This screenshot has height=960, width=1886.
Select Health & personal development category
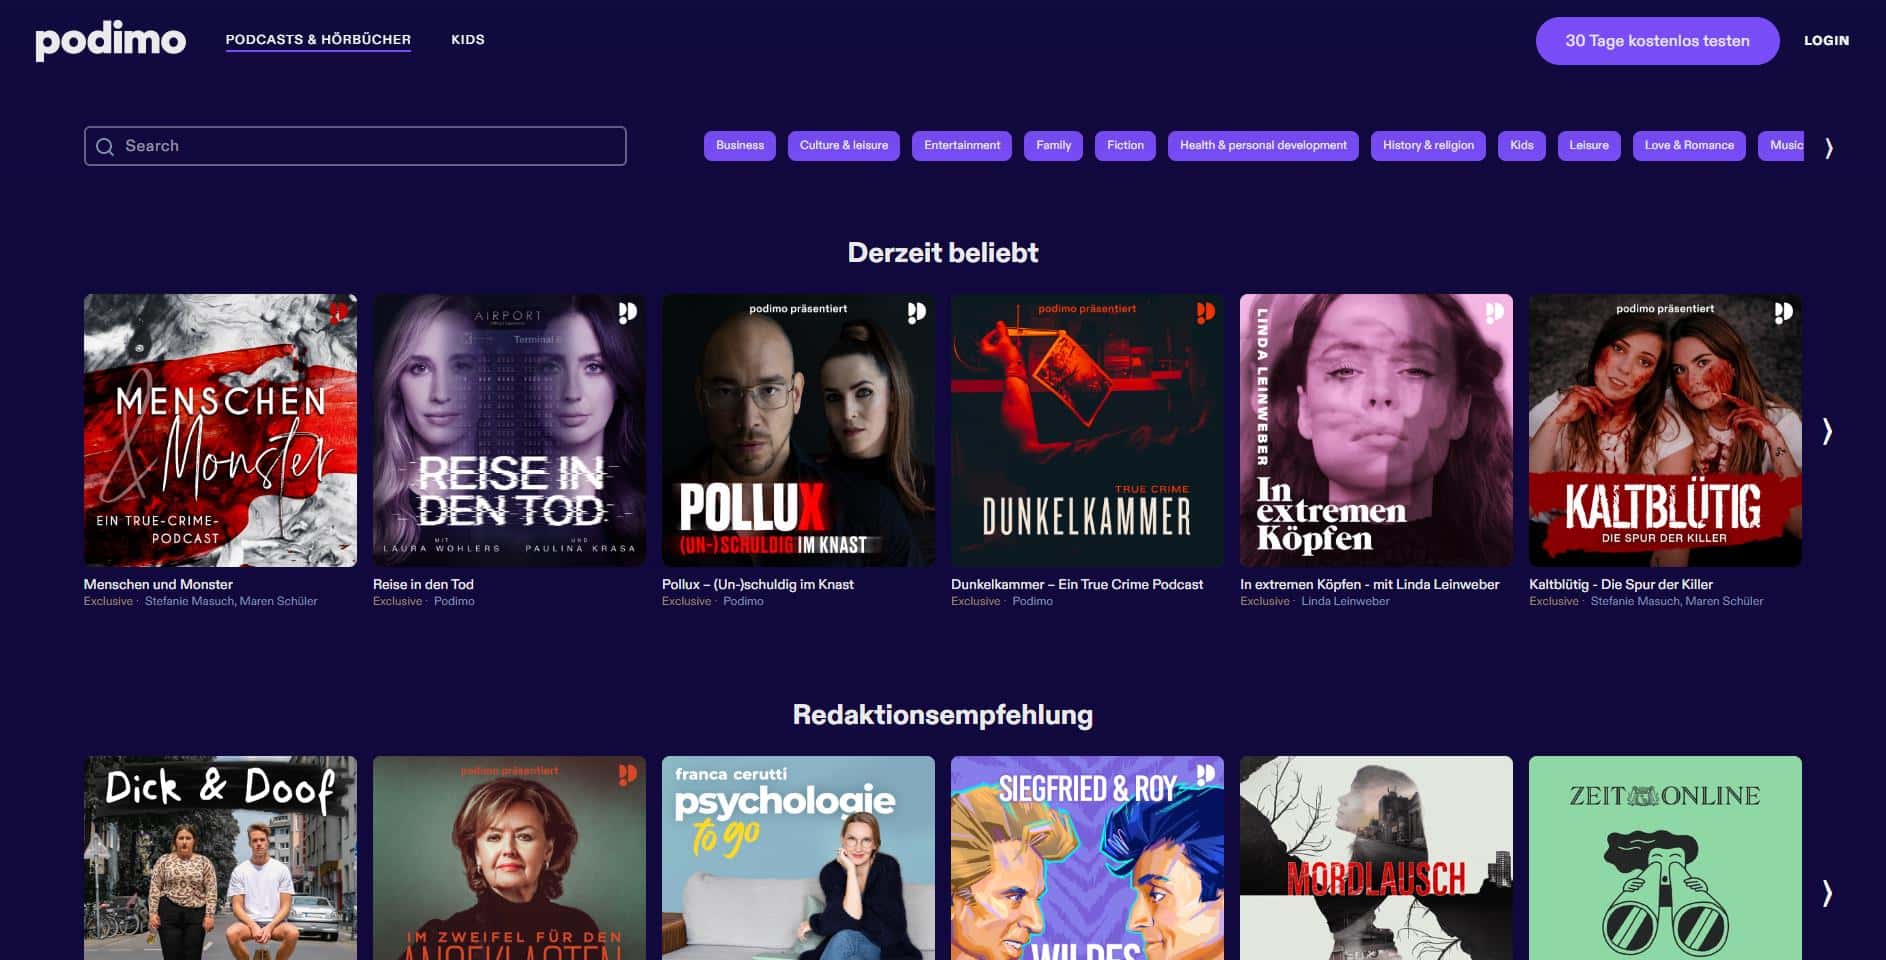(1263, 146)
